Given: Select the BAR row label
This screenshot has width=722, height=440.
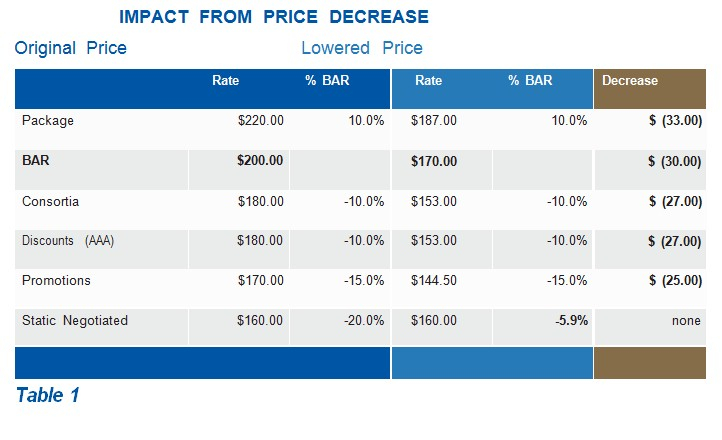Looking at the screenshot, I should tap(36, 161).
